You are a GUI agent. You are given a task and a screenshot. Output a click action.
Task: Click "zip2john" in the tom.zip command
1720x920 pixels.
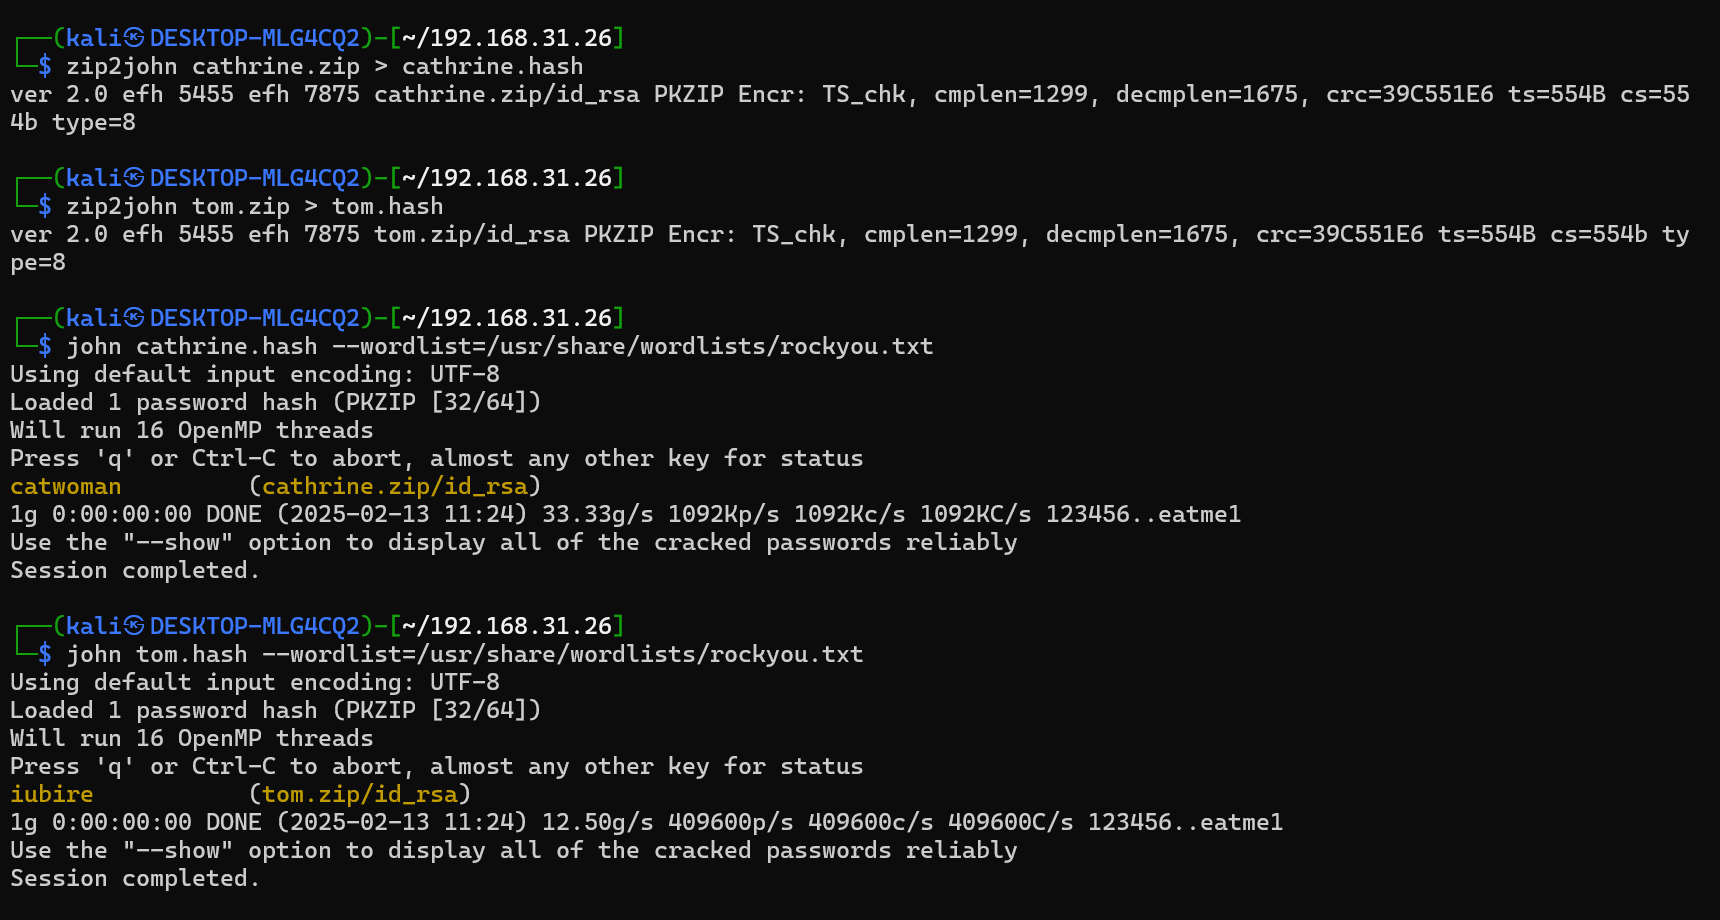(122, 206)
